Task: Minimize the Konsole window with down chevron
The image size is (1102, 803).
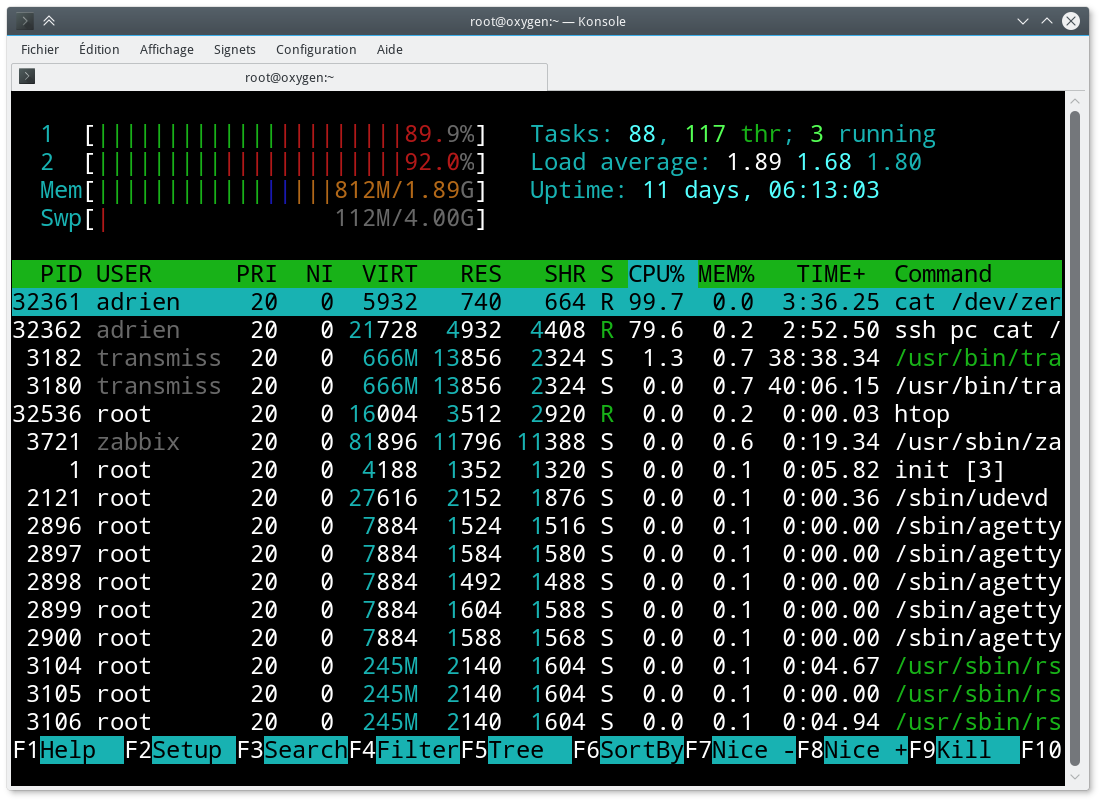Action: pos(1023,21)
